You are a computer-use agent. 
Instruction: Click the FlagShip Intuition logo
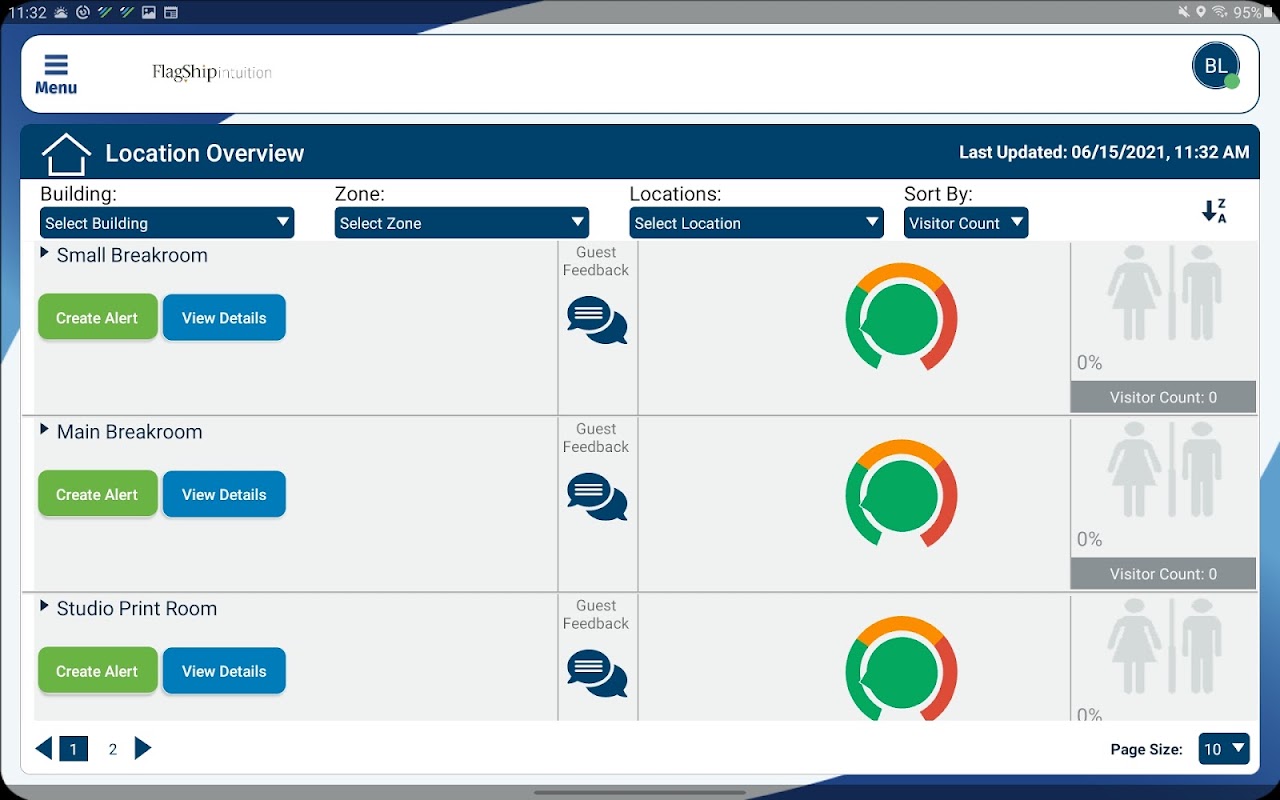tap(212, 72)
